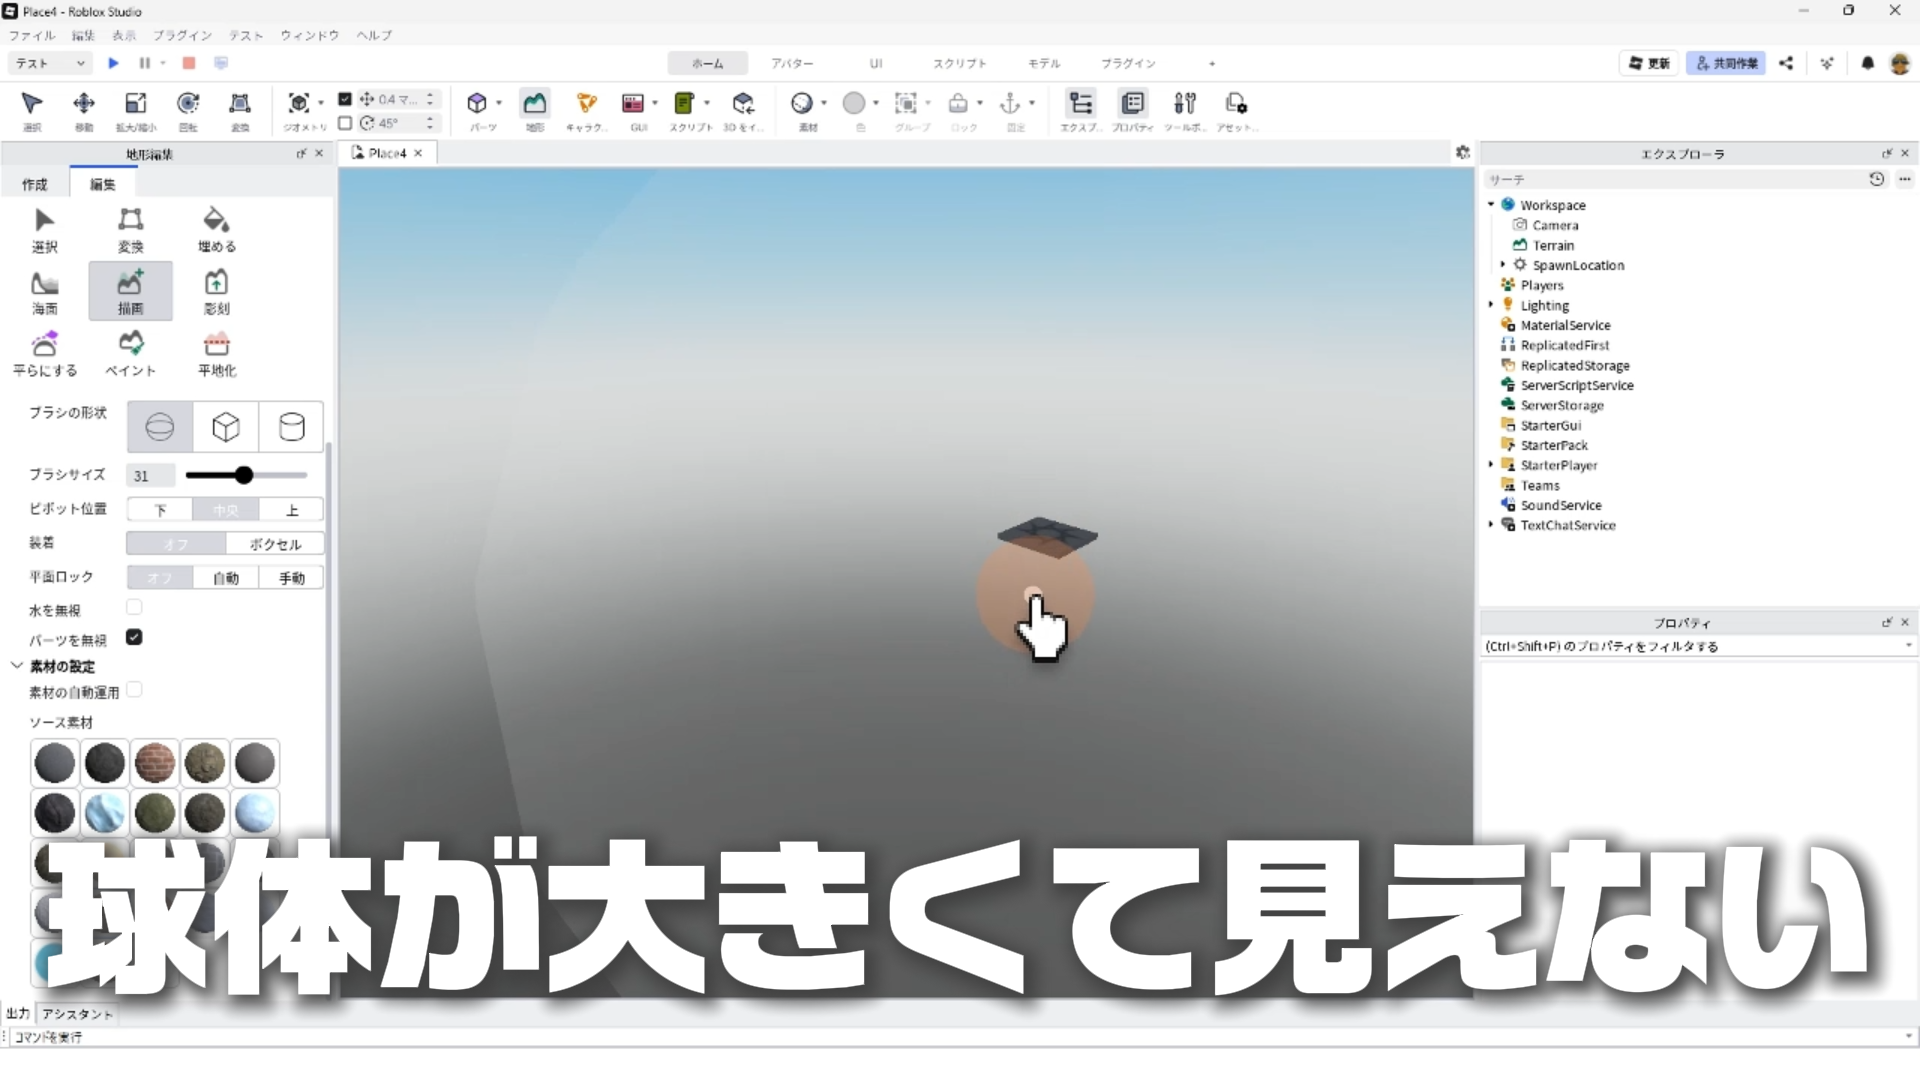Viewport: 1920px width, 1080px height.
Task: Select the terrain Paint tool
Action: [x=130, y=353]
